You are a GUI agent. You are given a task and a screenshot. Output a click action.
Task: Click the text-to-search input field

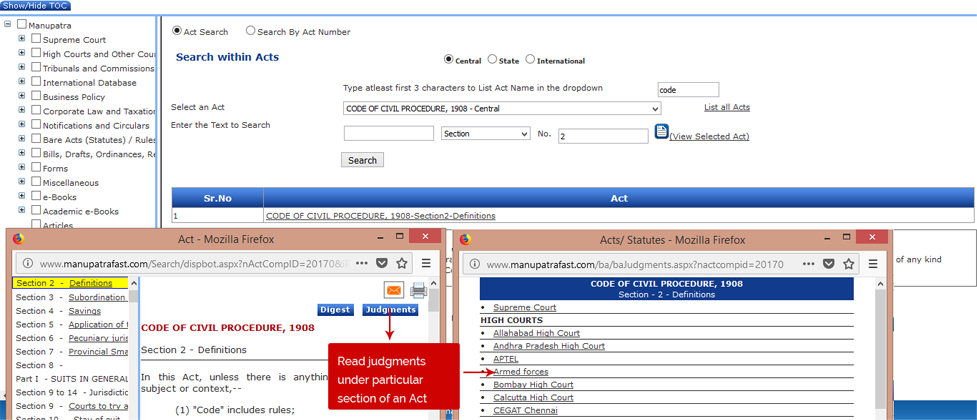[388, 134]
